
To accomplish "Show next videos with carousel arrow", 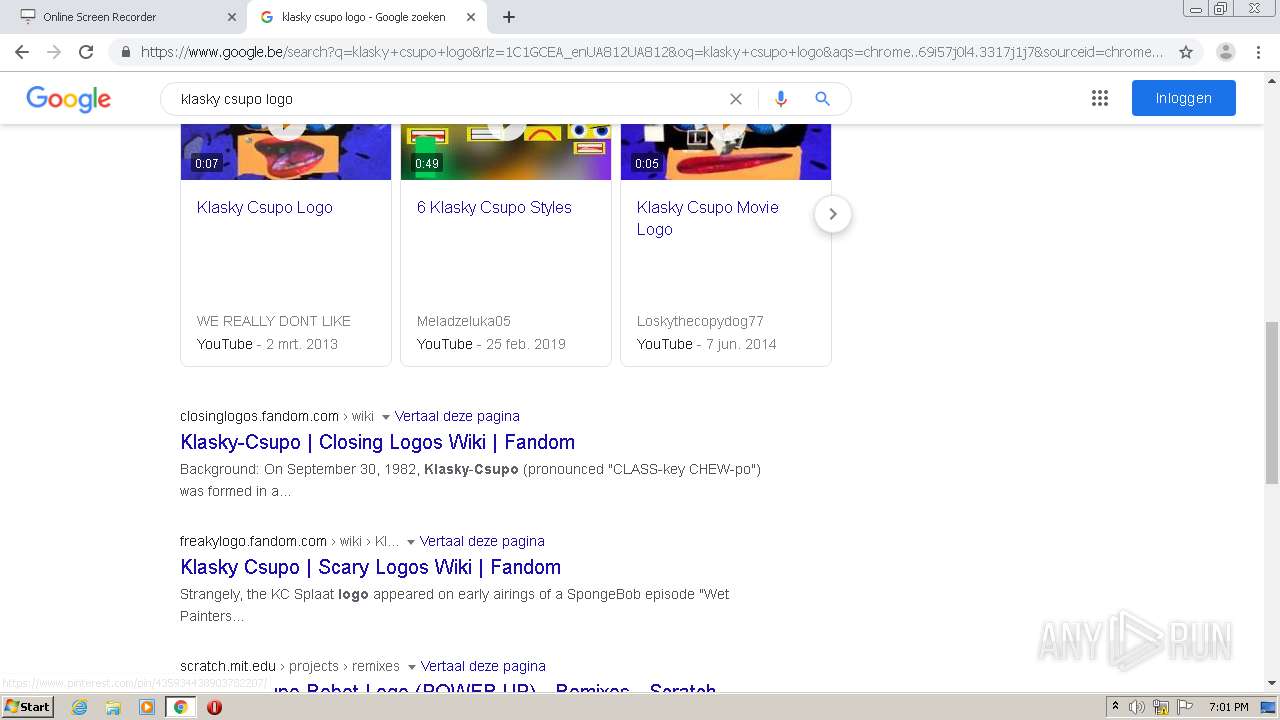I will pyautogui.click(x=833, y=214).
